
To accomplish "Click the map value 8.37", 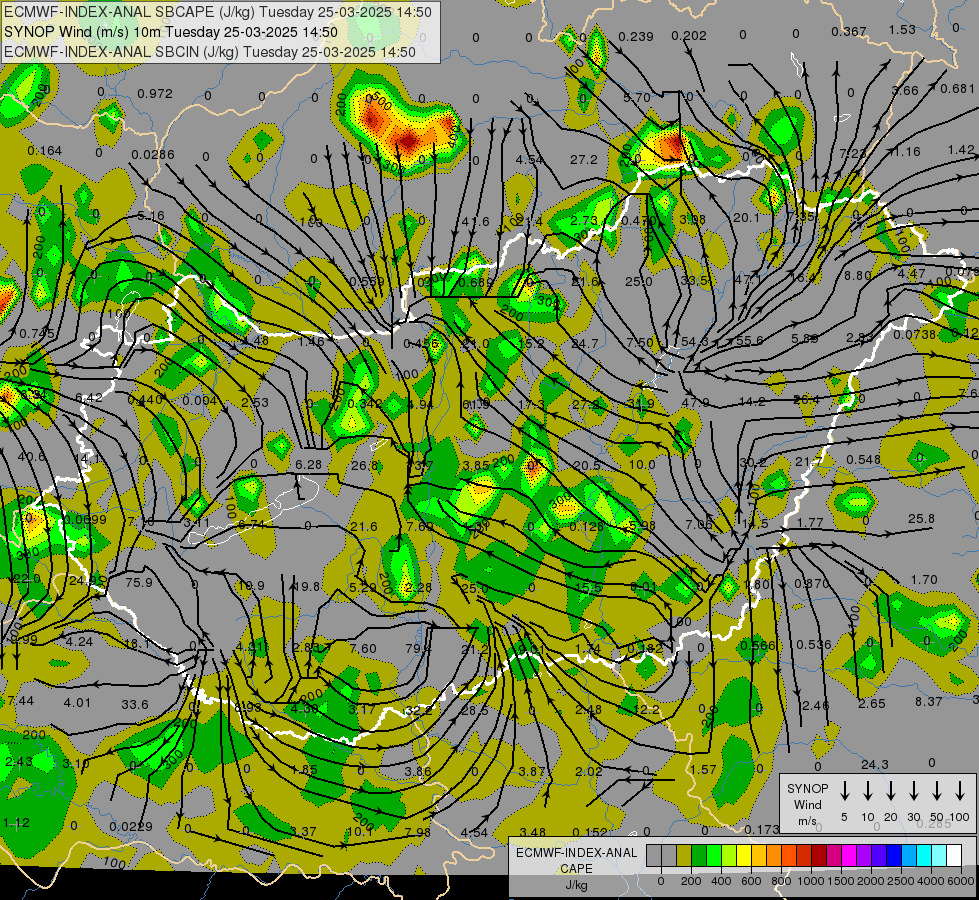I will click(x=928, y=701).
